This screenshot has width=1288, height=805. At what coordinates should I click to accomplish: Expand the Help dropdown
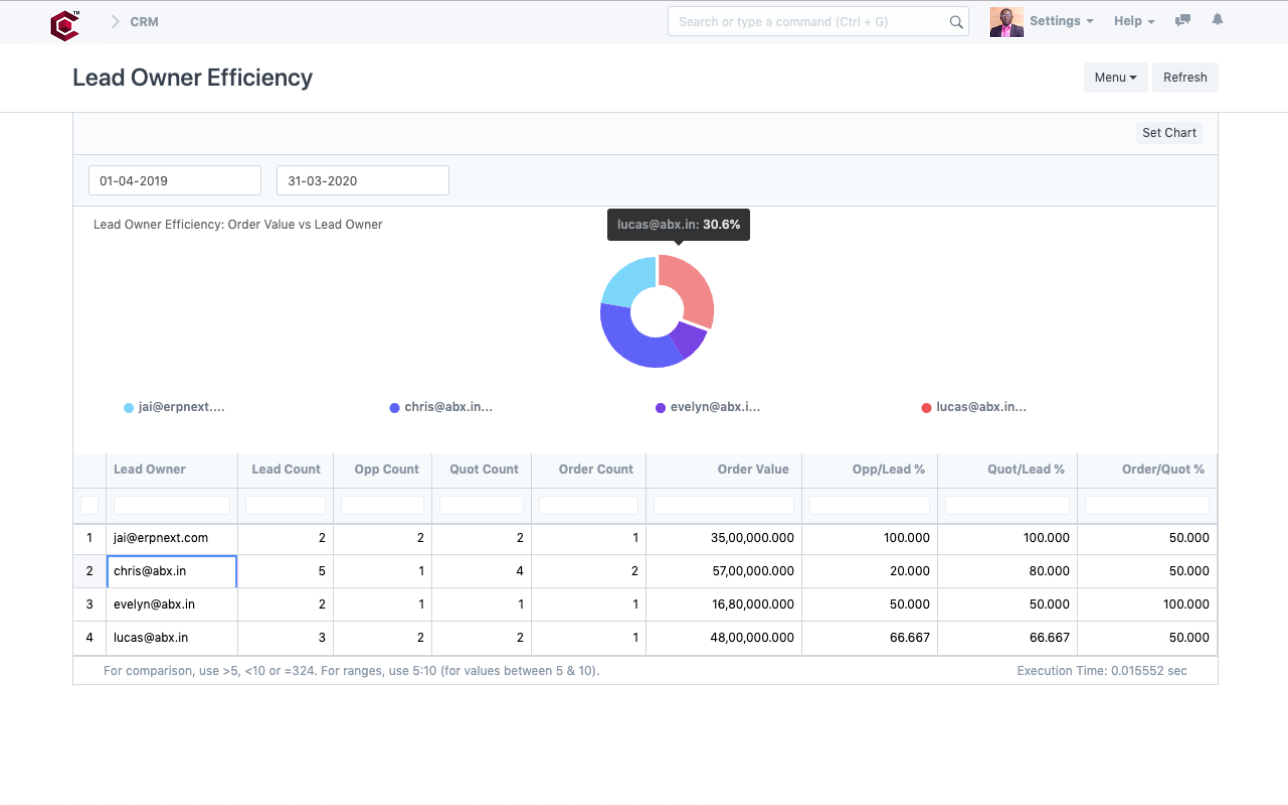coord(1134,21)
